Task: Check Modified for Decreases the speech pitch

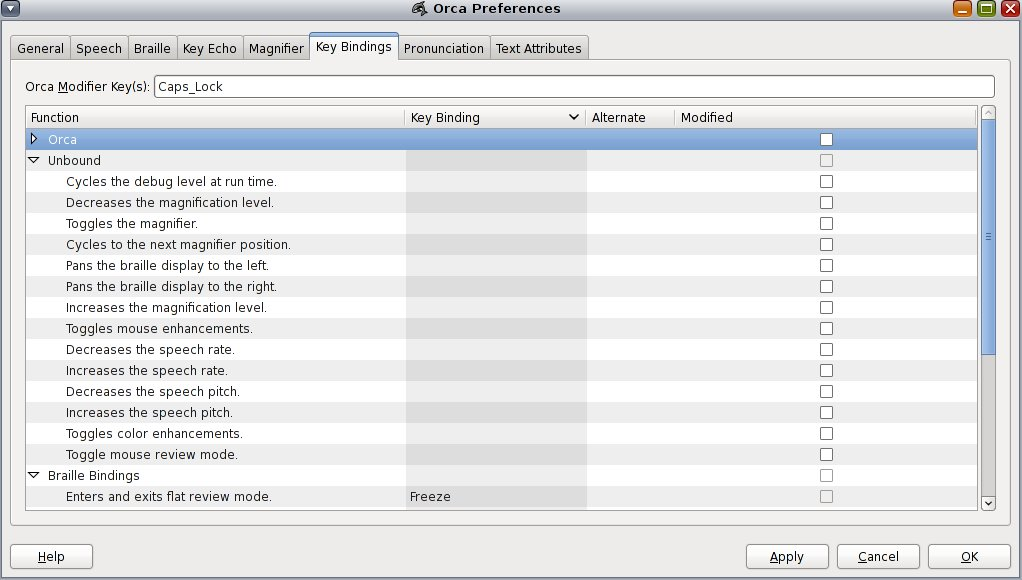Action: click(x=826, y=392)
